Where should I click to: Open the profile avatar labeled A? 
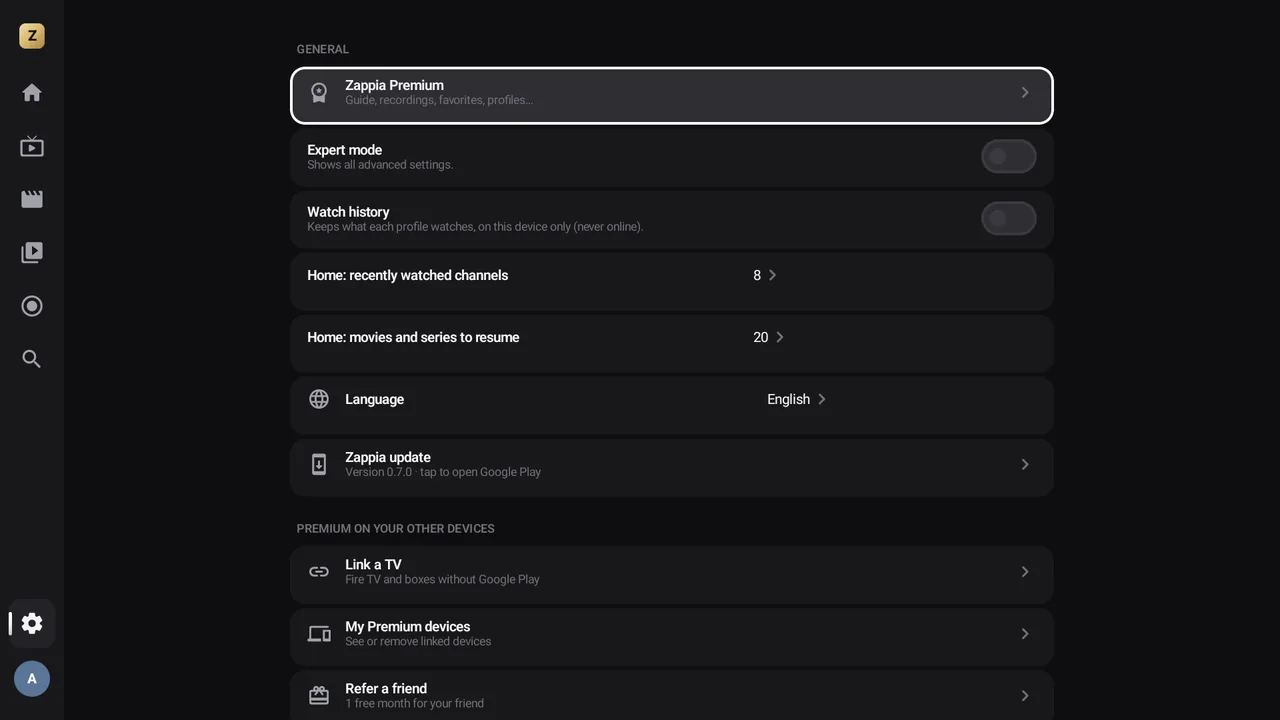coord(32,679)
